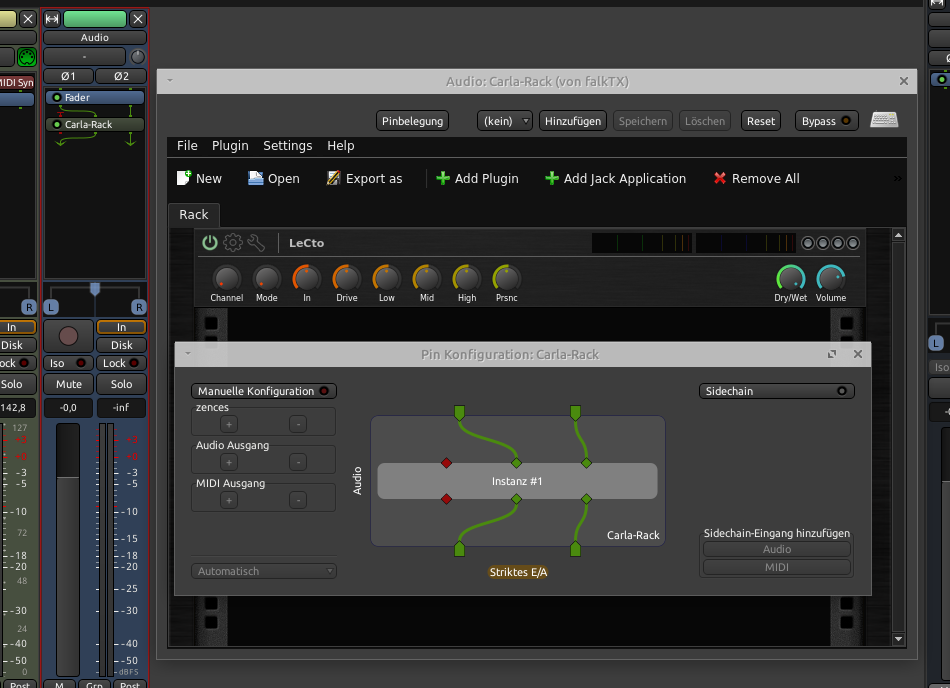Click top-left green input pin of Carla-Rack
The width and height of the screenshot is (950, 688).
[459, 413]
